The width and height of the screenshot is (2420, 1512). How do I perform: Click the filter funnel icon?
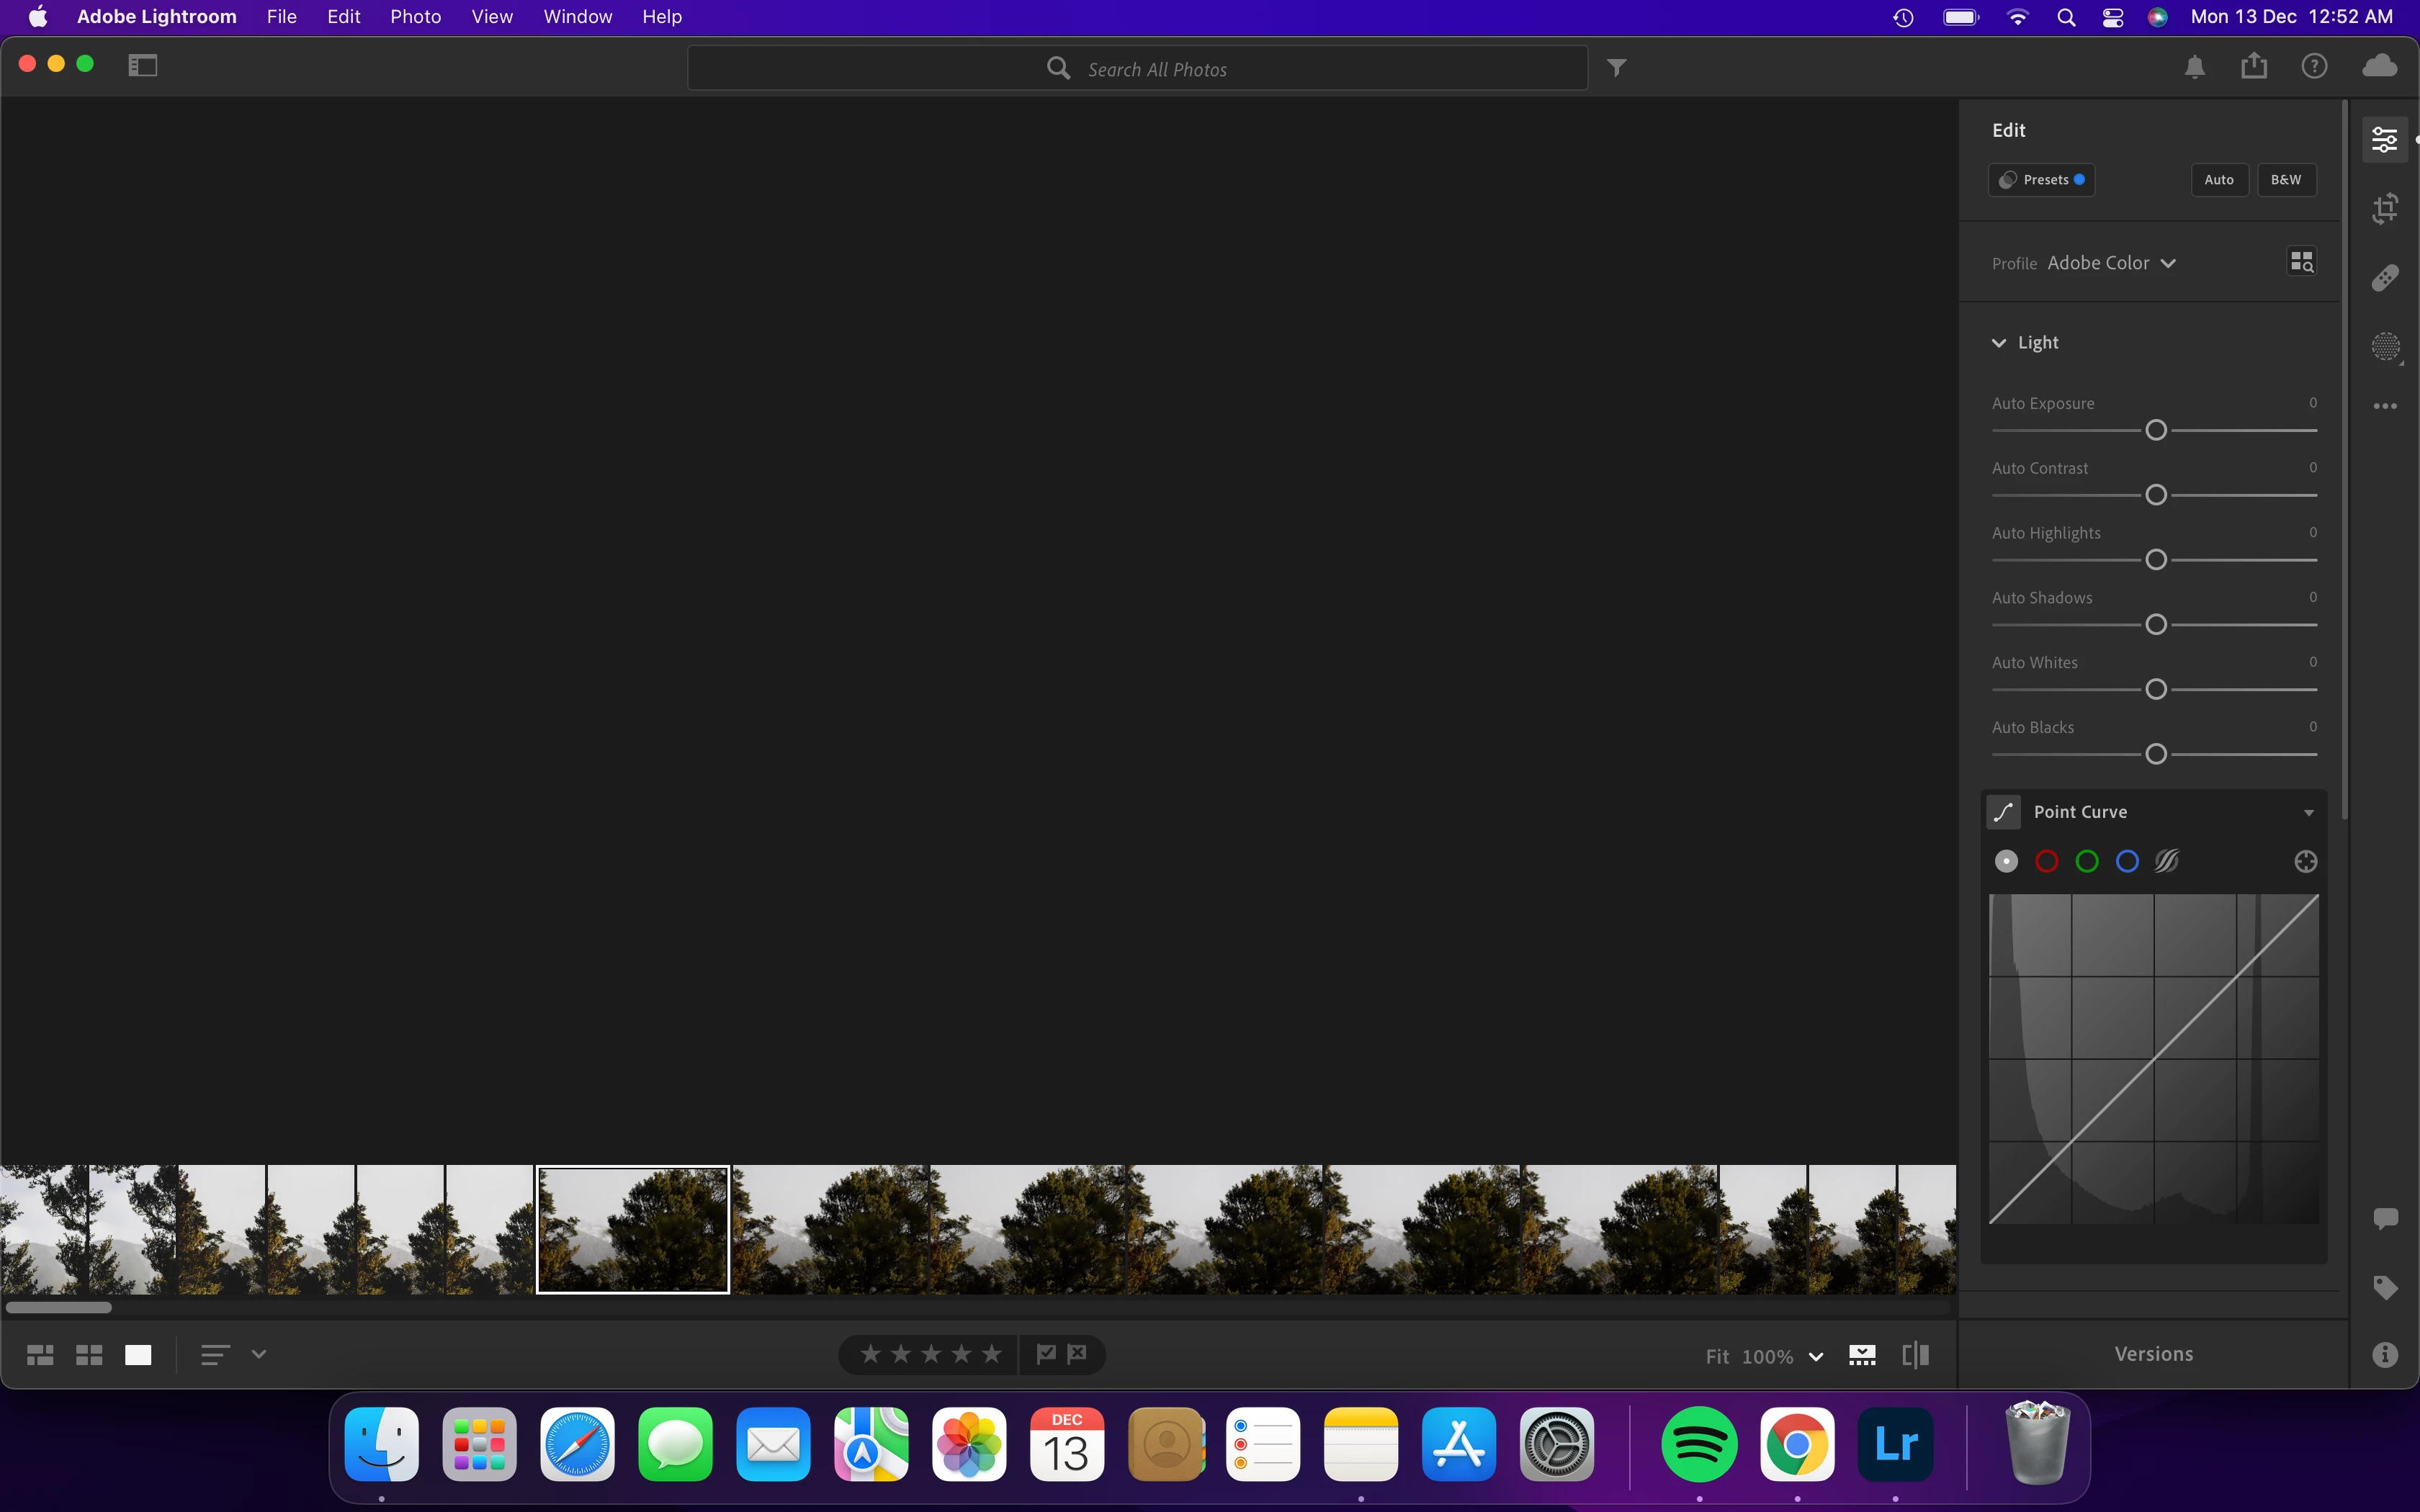(1616, 68)
